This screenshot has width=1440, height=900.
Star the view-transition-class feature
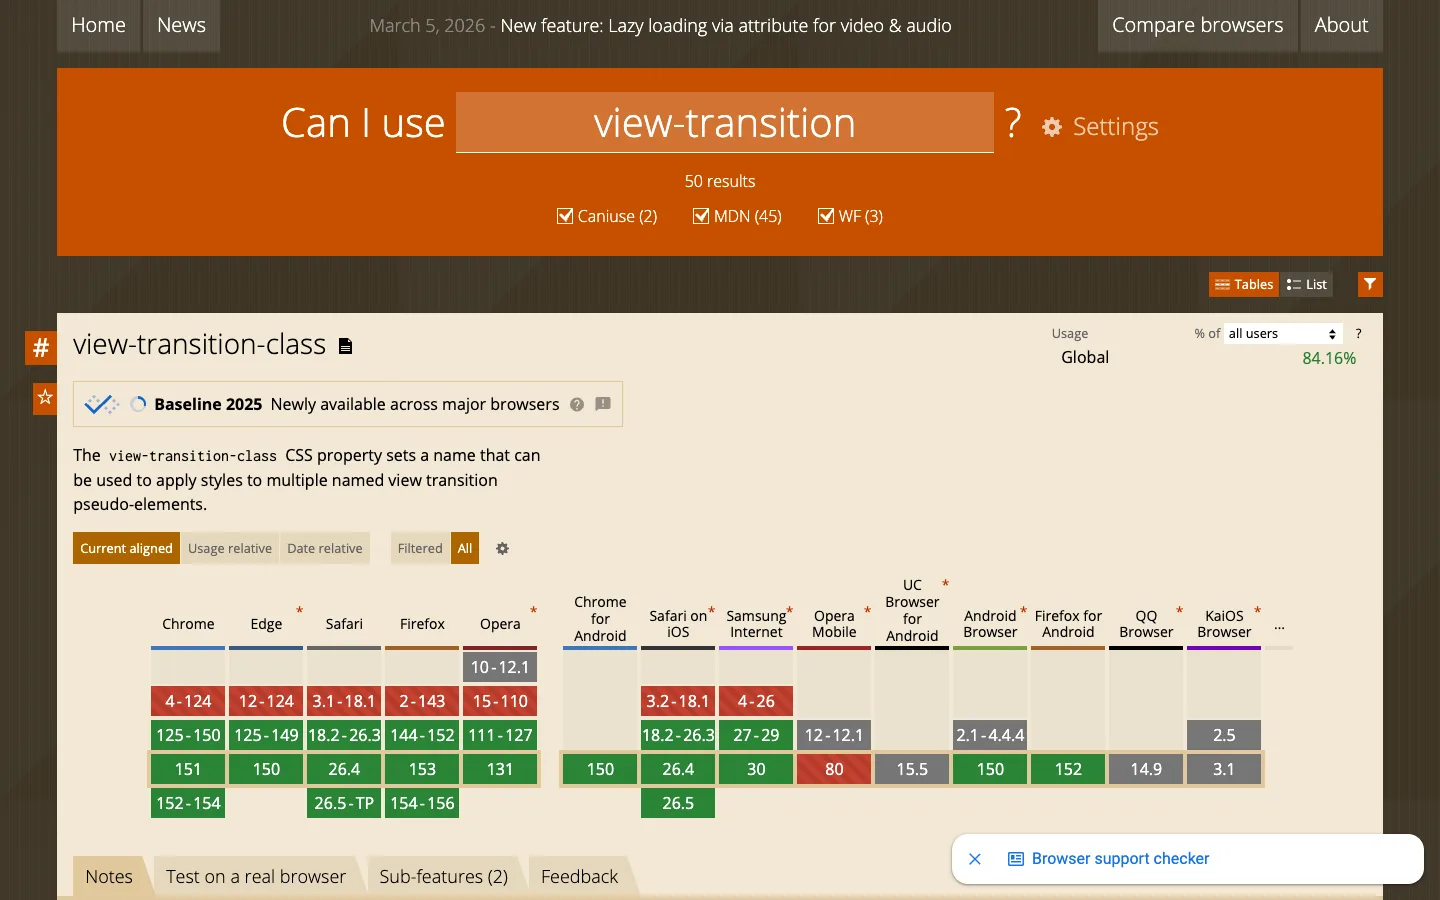[x=45, y=398]
